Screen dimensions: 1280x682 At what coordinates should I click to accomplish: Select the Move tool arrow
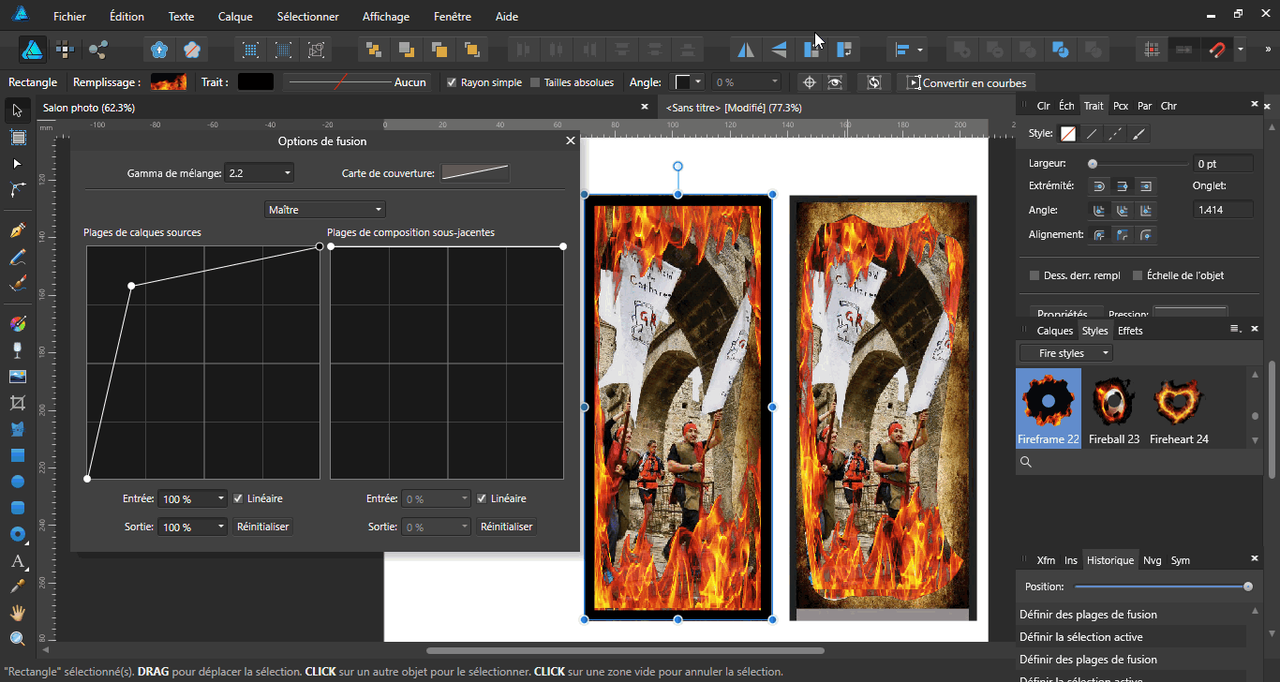[x=17, y=110]
